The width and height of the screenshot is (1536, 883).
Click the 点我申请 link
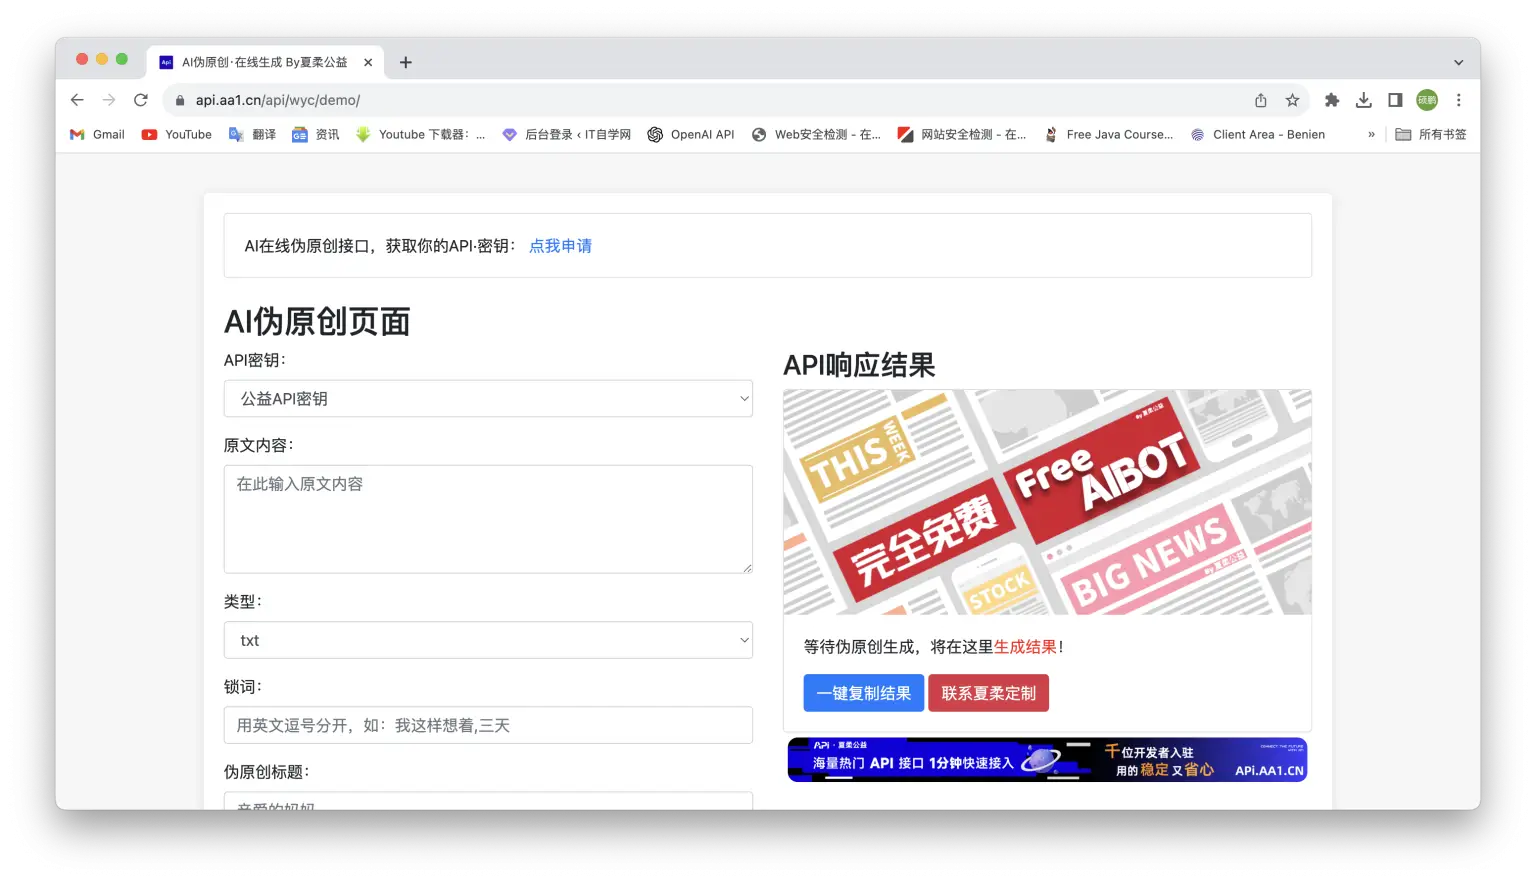[x=560, y=246]
